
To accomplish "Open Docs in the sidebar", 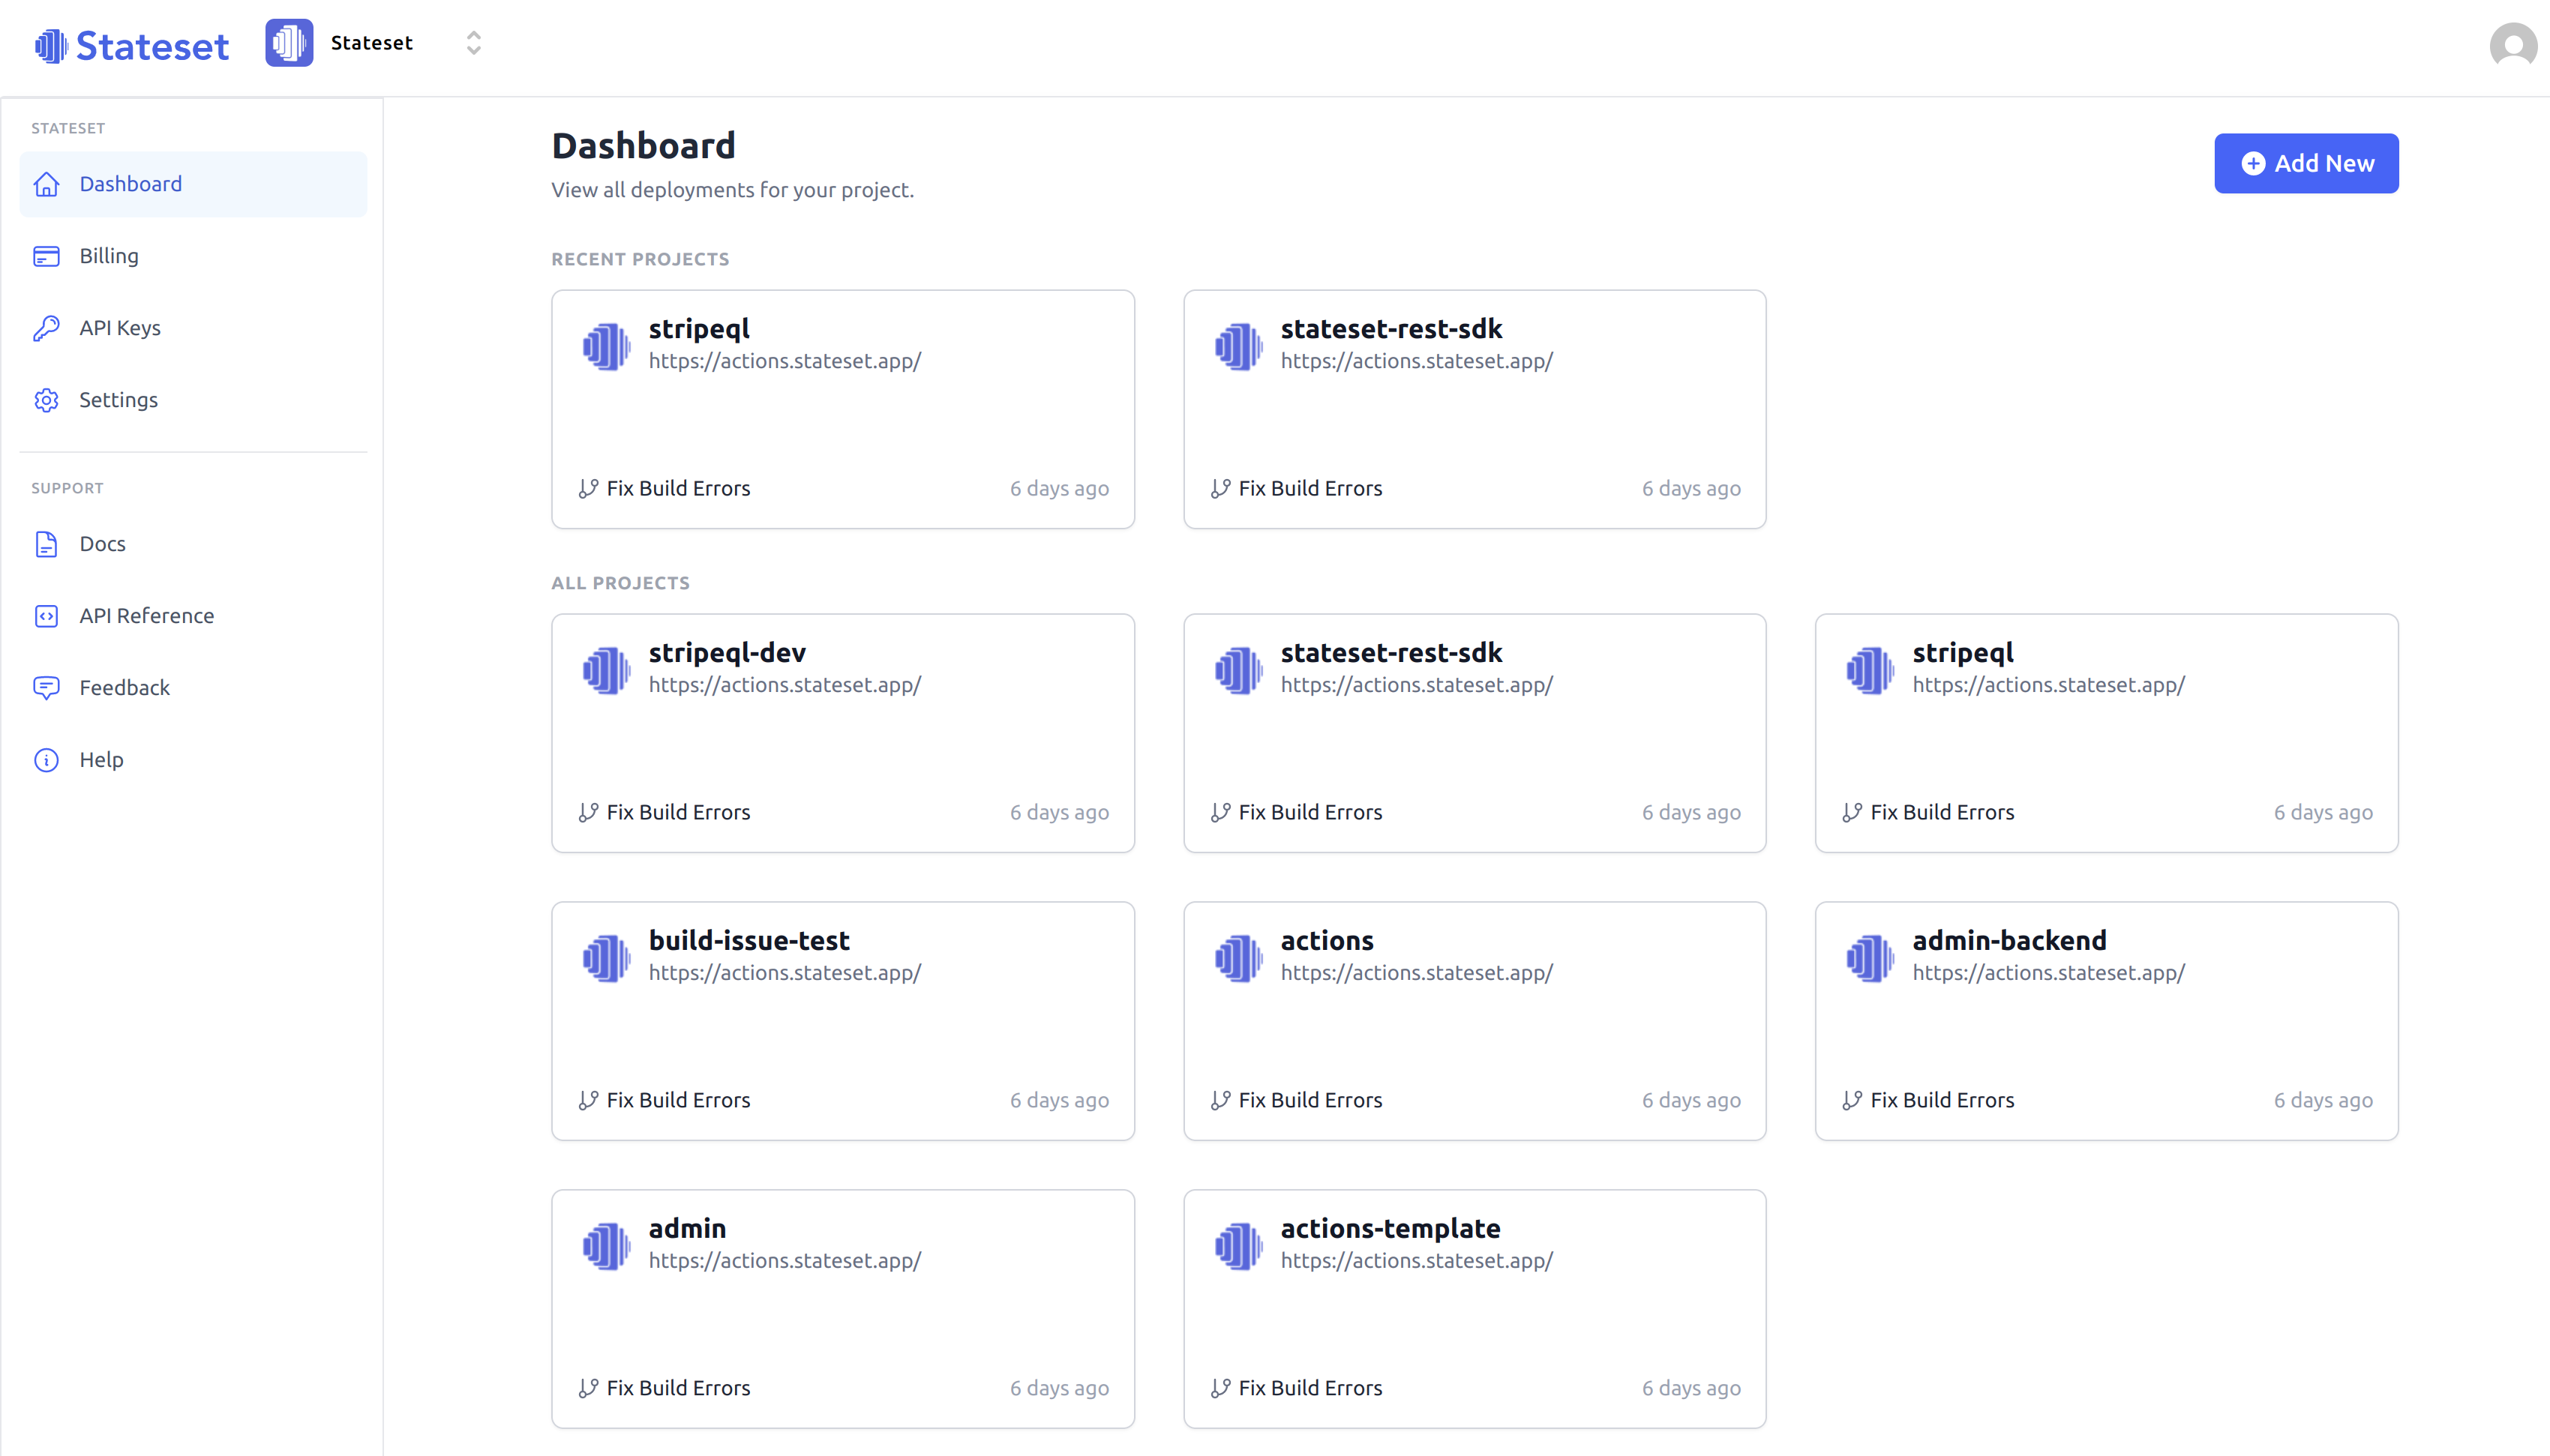I will pos(193,544).
